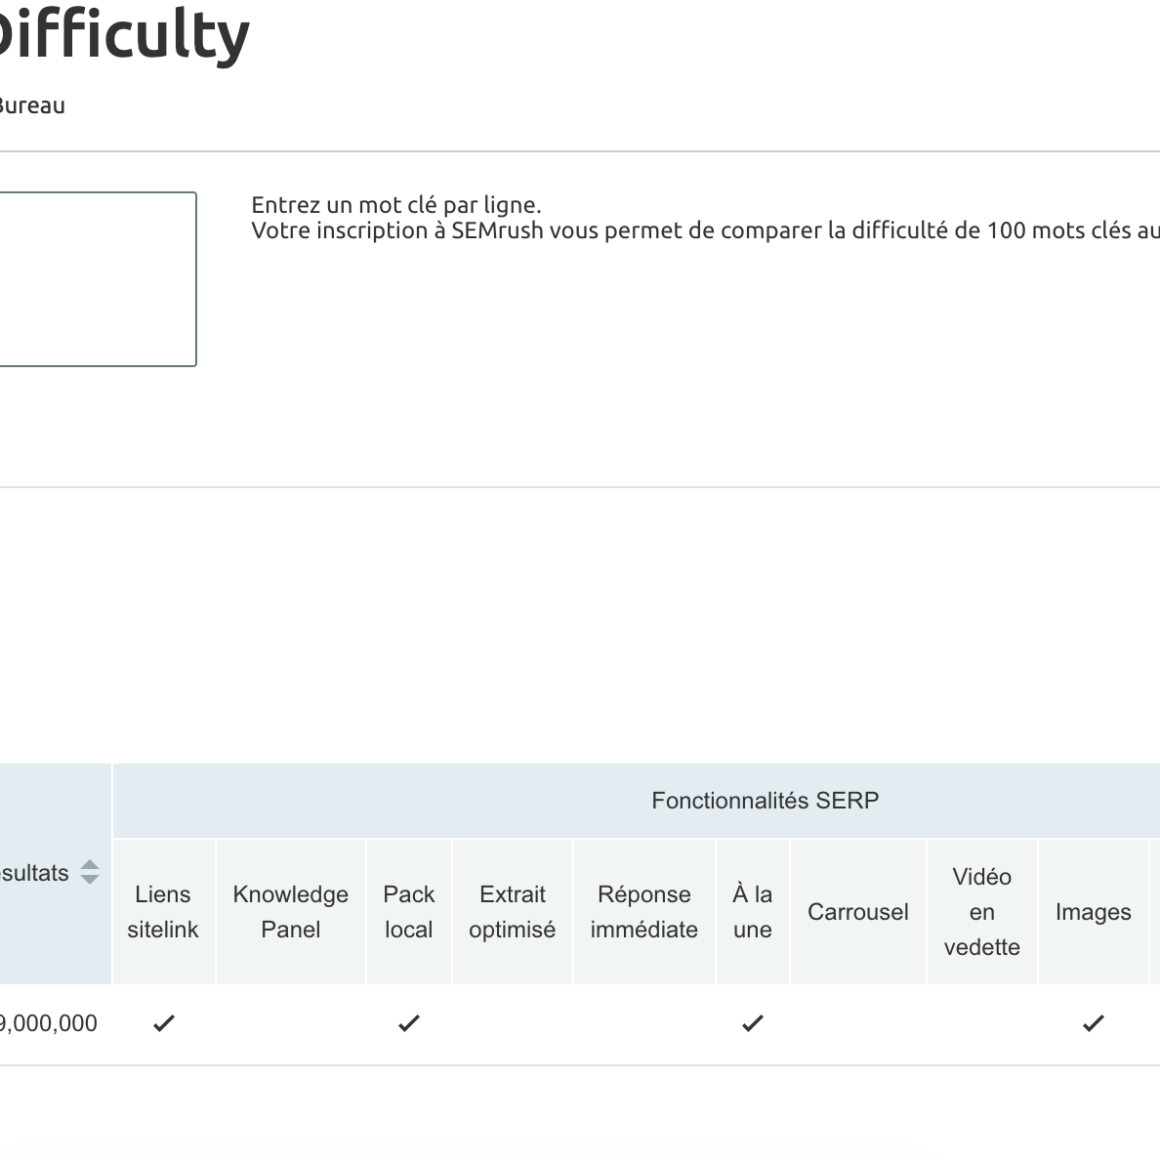Click the checkmark under À la une

pos(752,1023)
